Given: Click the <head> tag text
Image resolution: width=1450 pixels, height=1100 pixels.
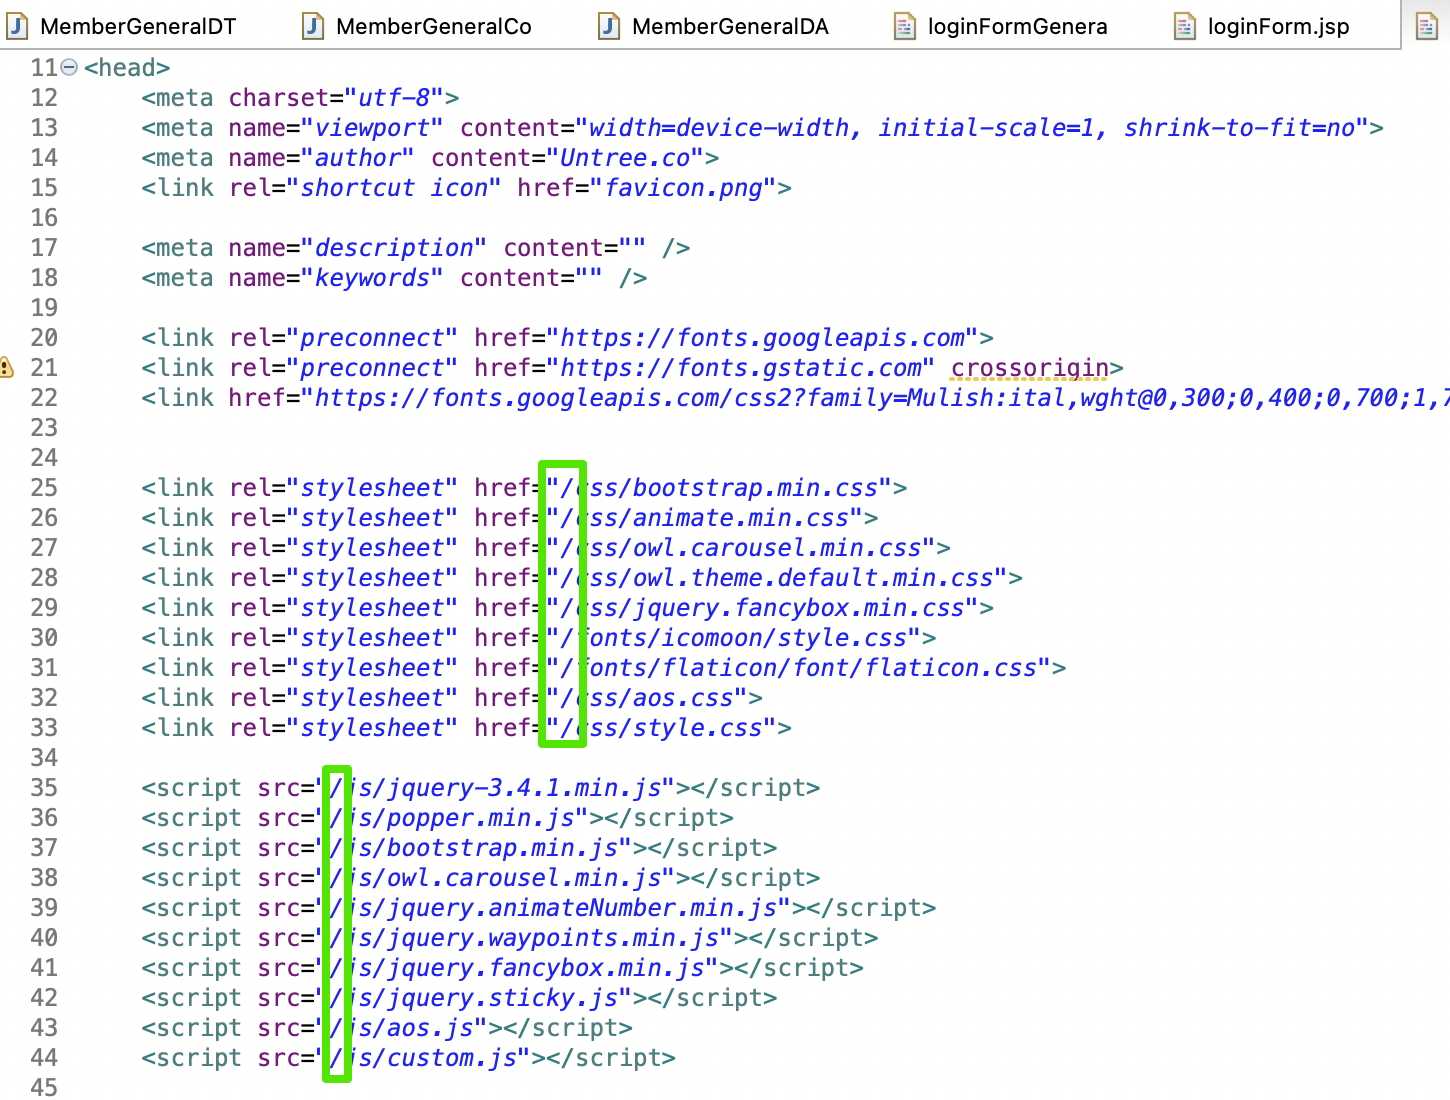Looking at the screenshot, I should (127, 68).
